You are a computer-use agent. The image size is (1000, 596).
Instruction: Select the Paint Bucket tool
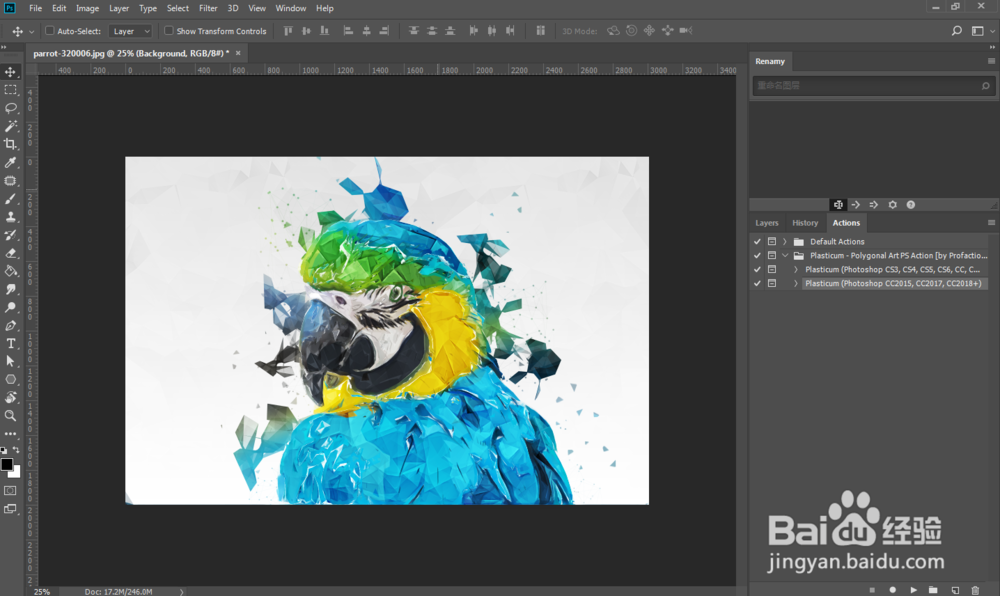(10, 271)
